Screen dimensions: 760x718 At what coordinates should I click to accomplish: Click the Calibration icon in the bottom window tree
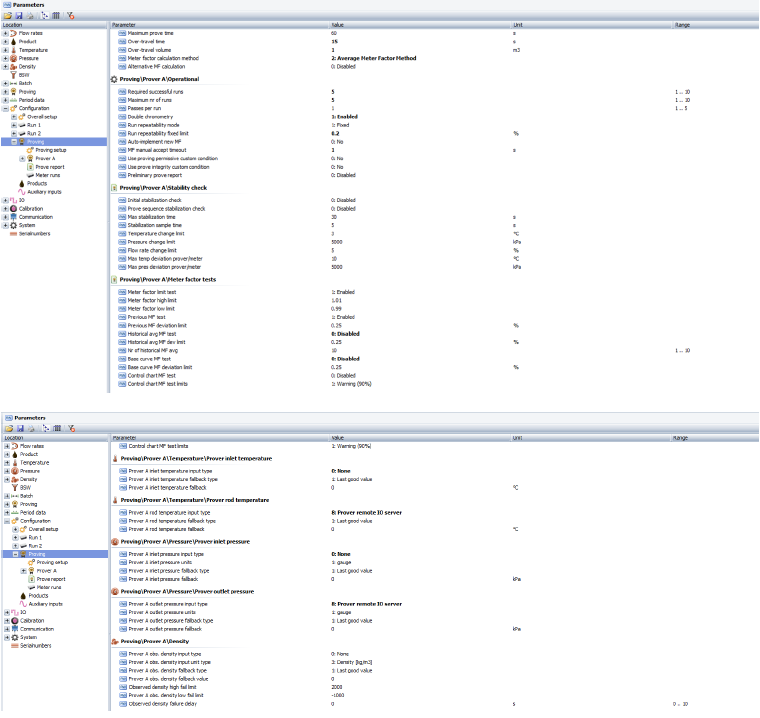coord(15,621)
